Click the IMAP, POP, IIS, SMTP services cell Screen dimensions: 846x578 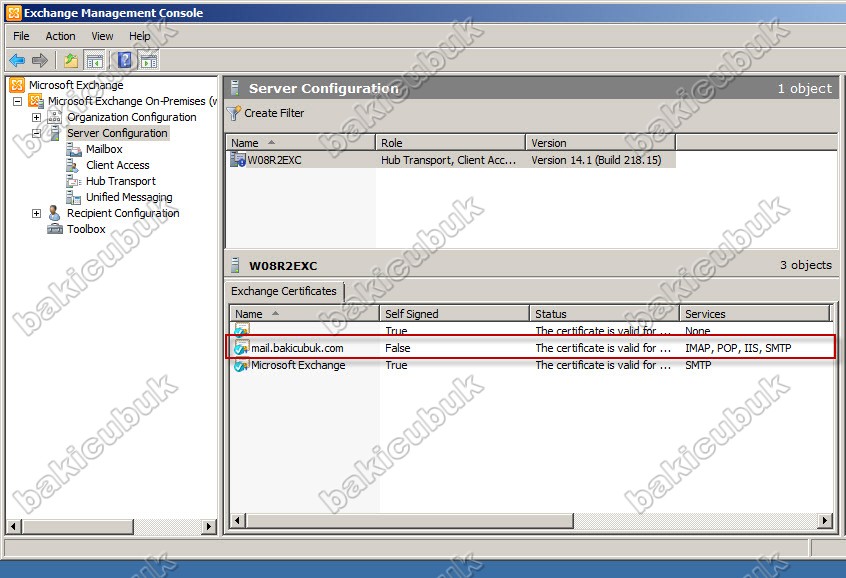[x=738, y=348]
